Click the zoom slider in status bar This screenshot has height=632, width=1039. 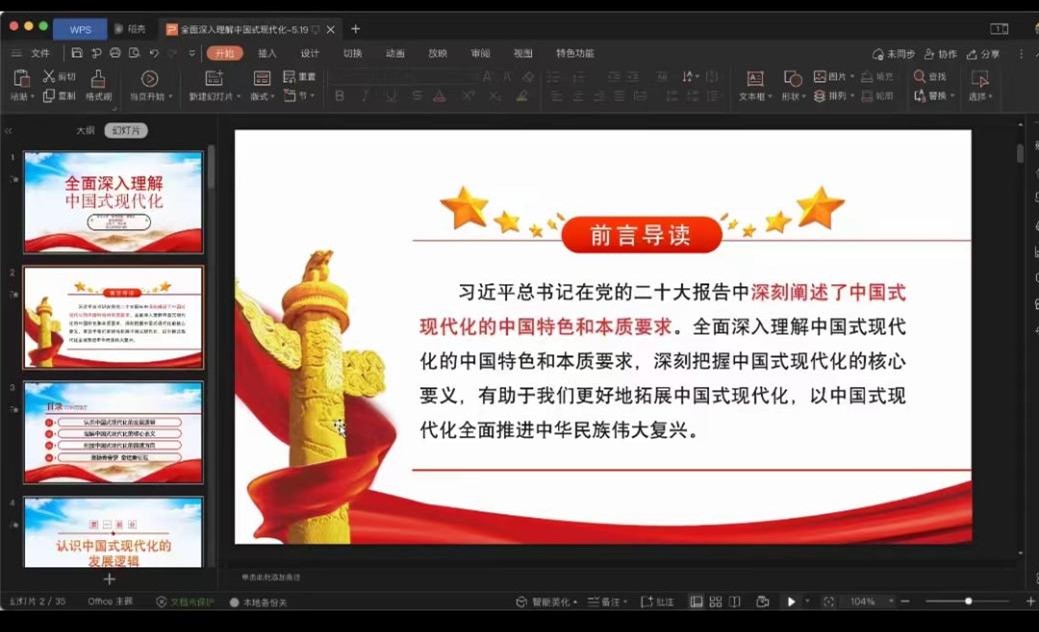(x=967, y=601)
